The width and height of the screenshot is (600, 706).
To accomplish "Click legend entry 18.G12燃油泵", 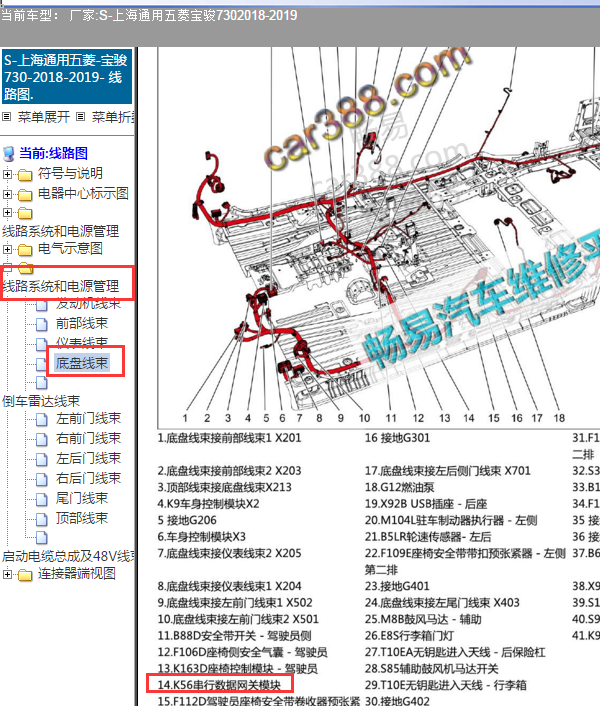I will point(399,487).
